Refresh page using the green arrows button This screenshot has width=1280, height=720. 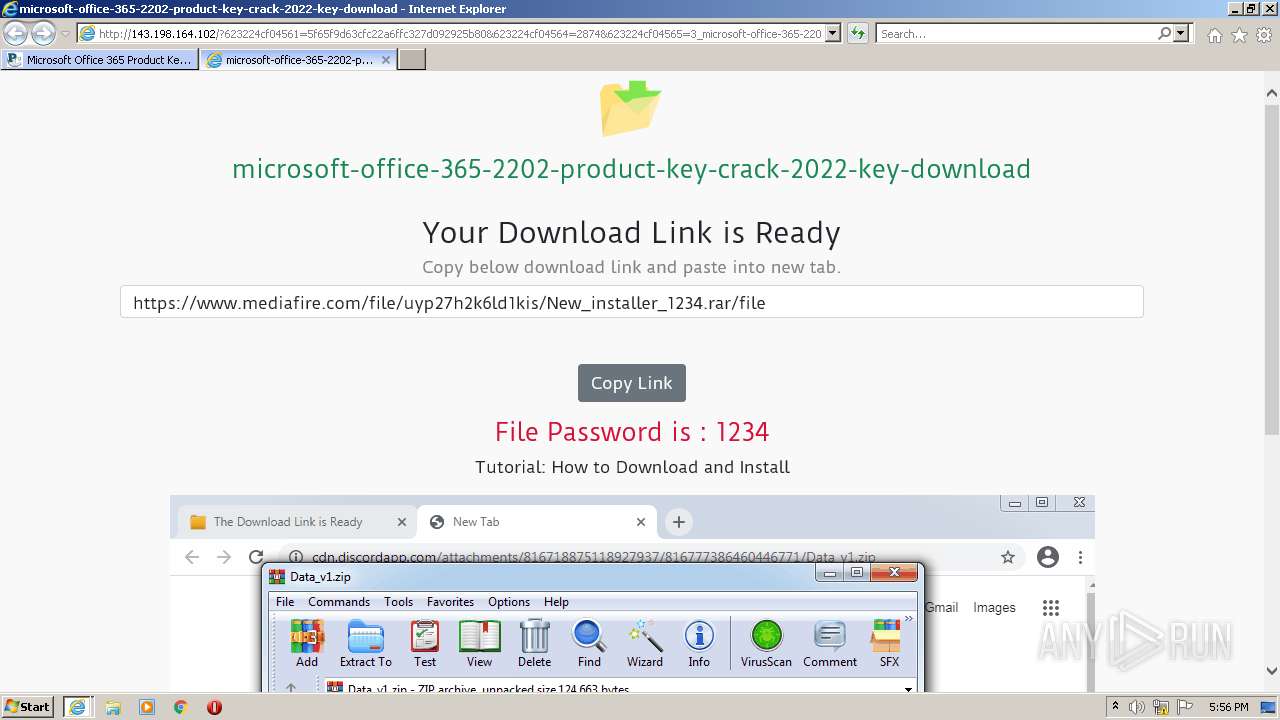point(858,34)
